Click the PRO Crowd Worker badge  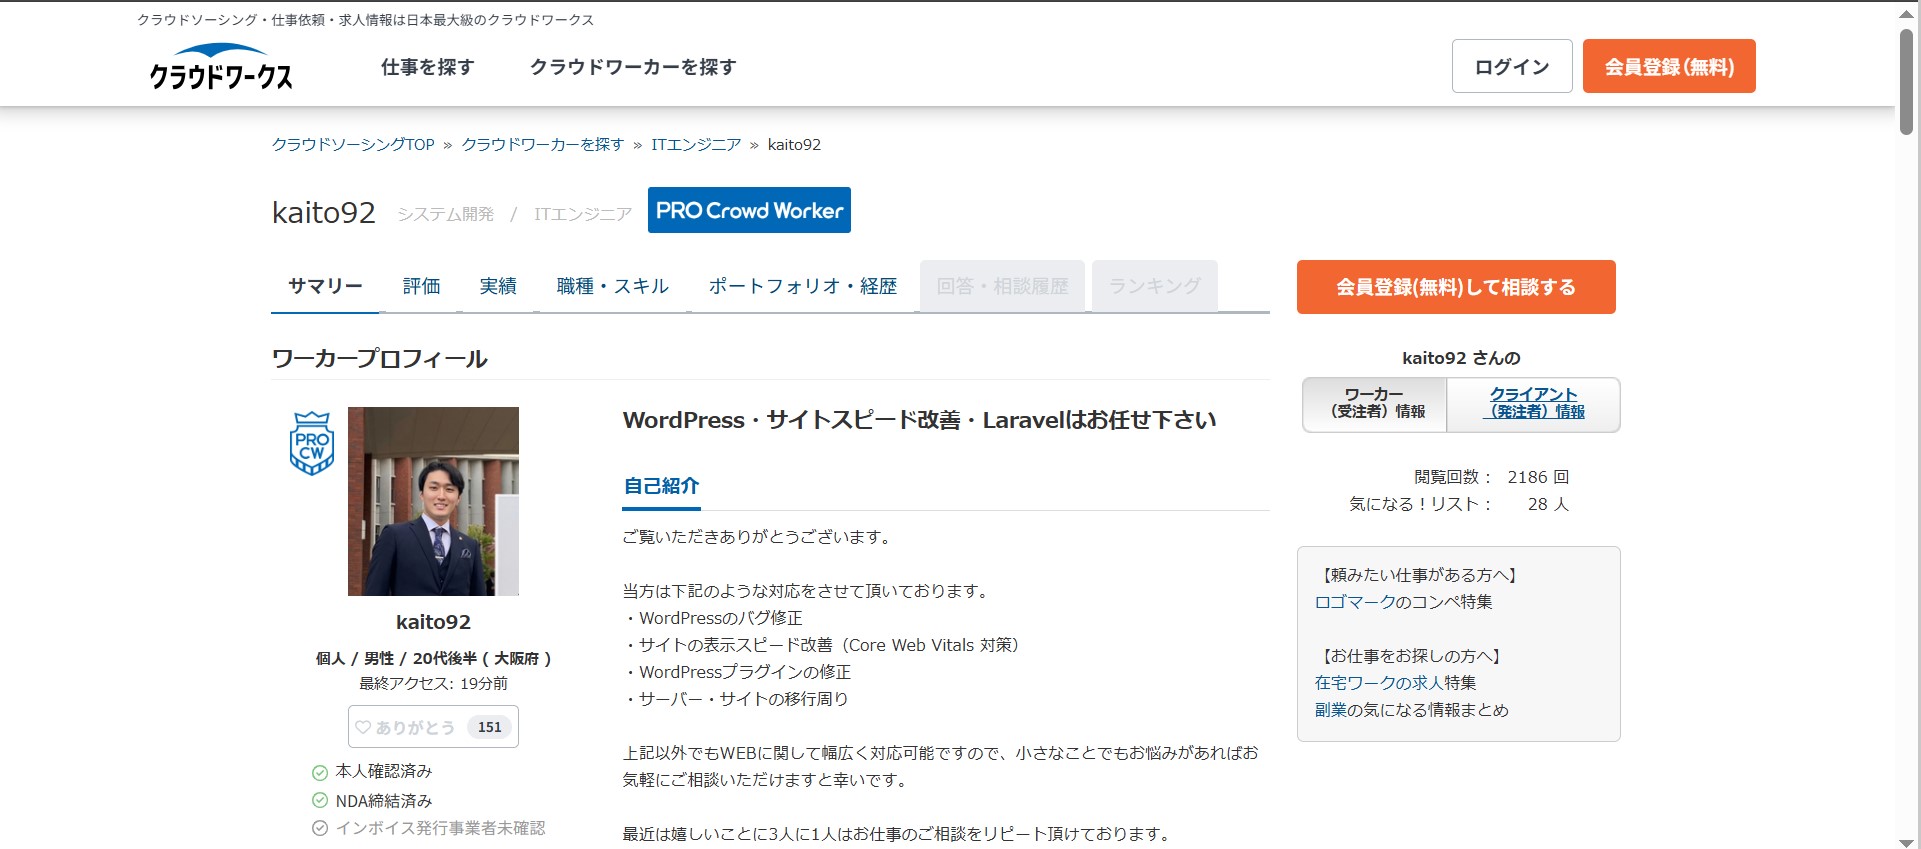pyautogui.click(x=749, y=210)
